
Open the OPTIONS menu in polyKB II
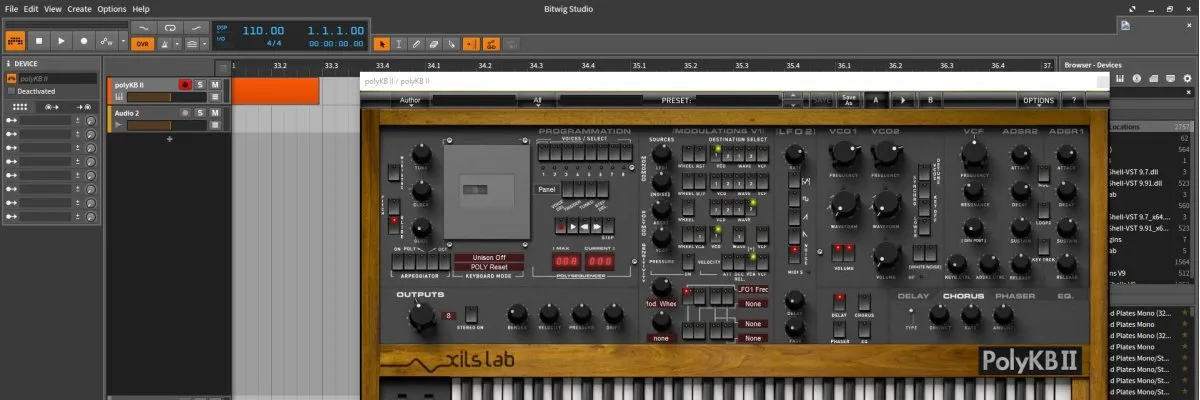click(x=1037, y=100)
